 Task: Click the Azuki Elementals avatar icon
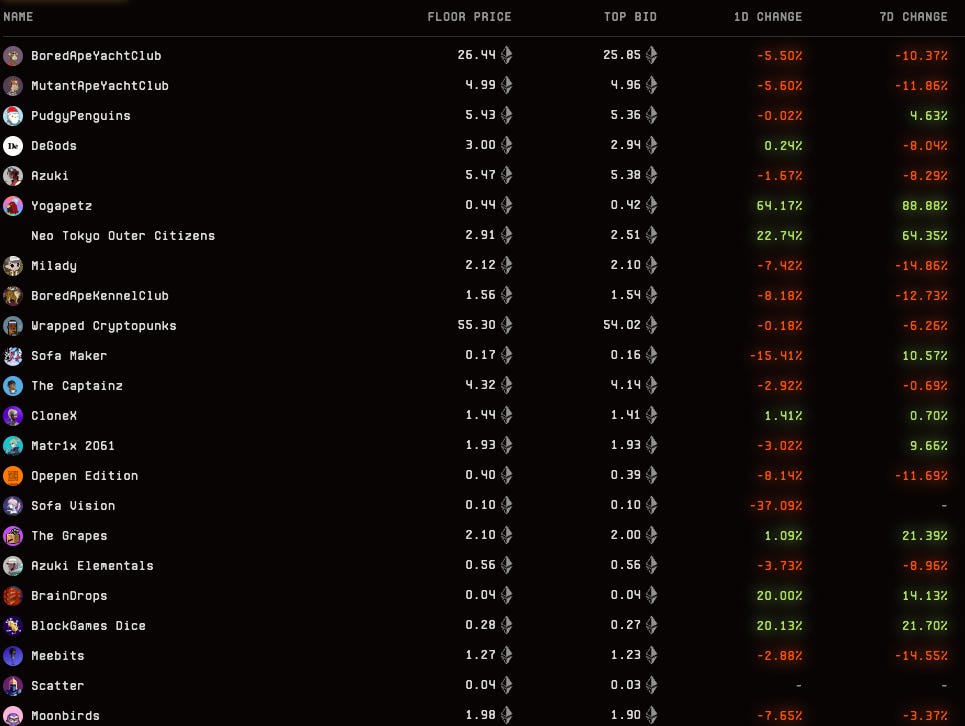(13, 565)
